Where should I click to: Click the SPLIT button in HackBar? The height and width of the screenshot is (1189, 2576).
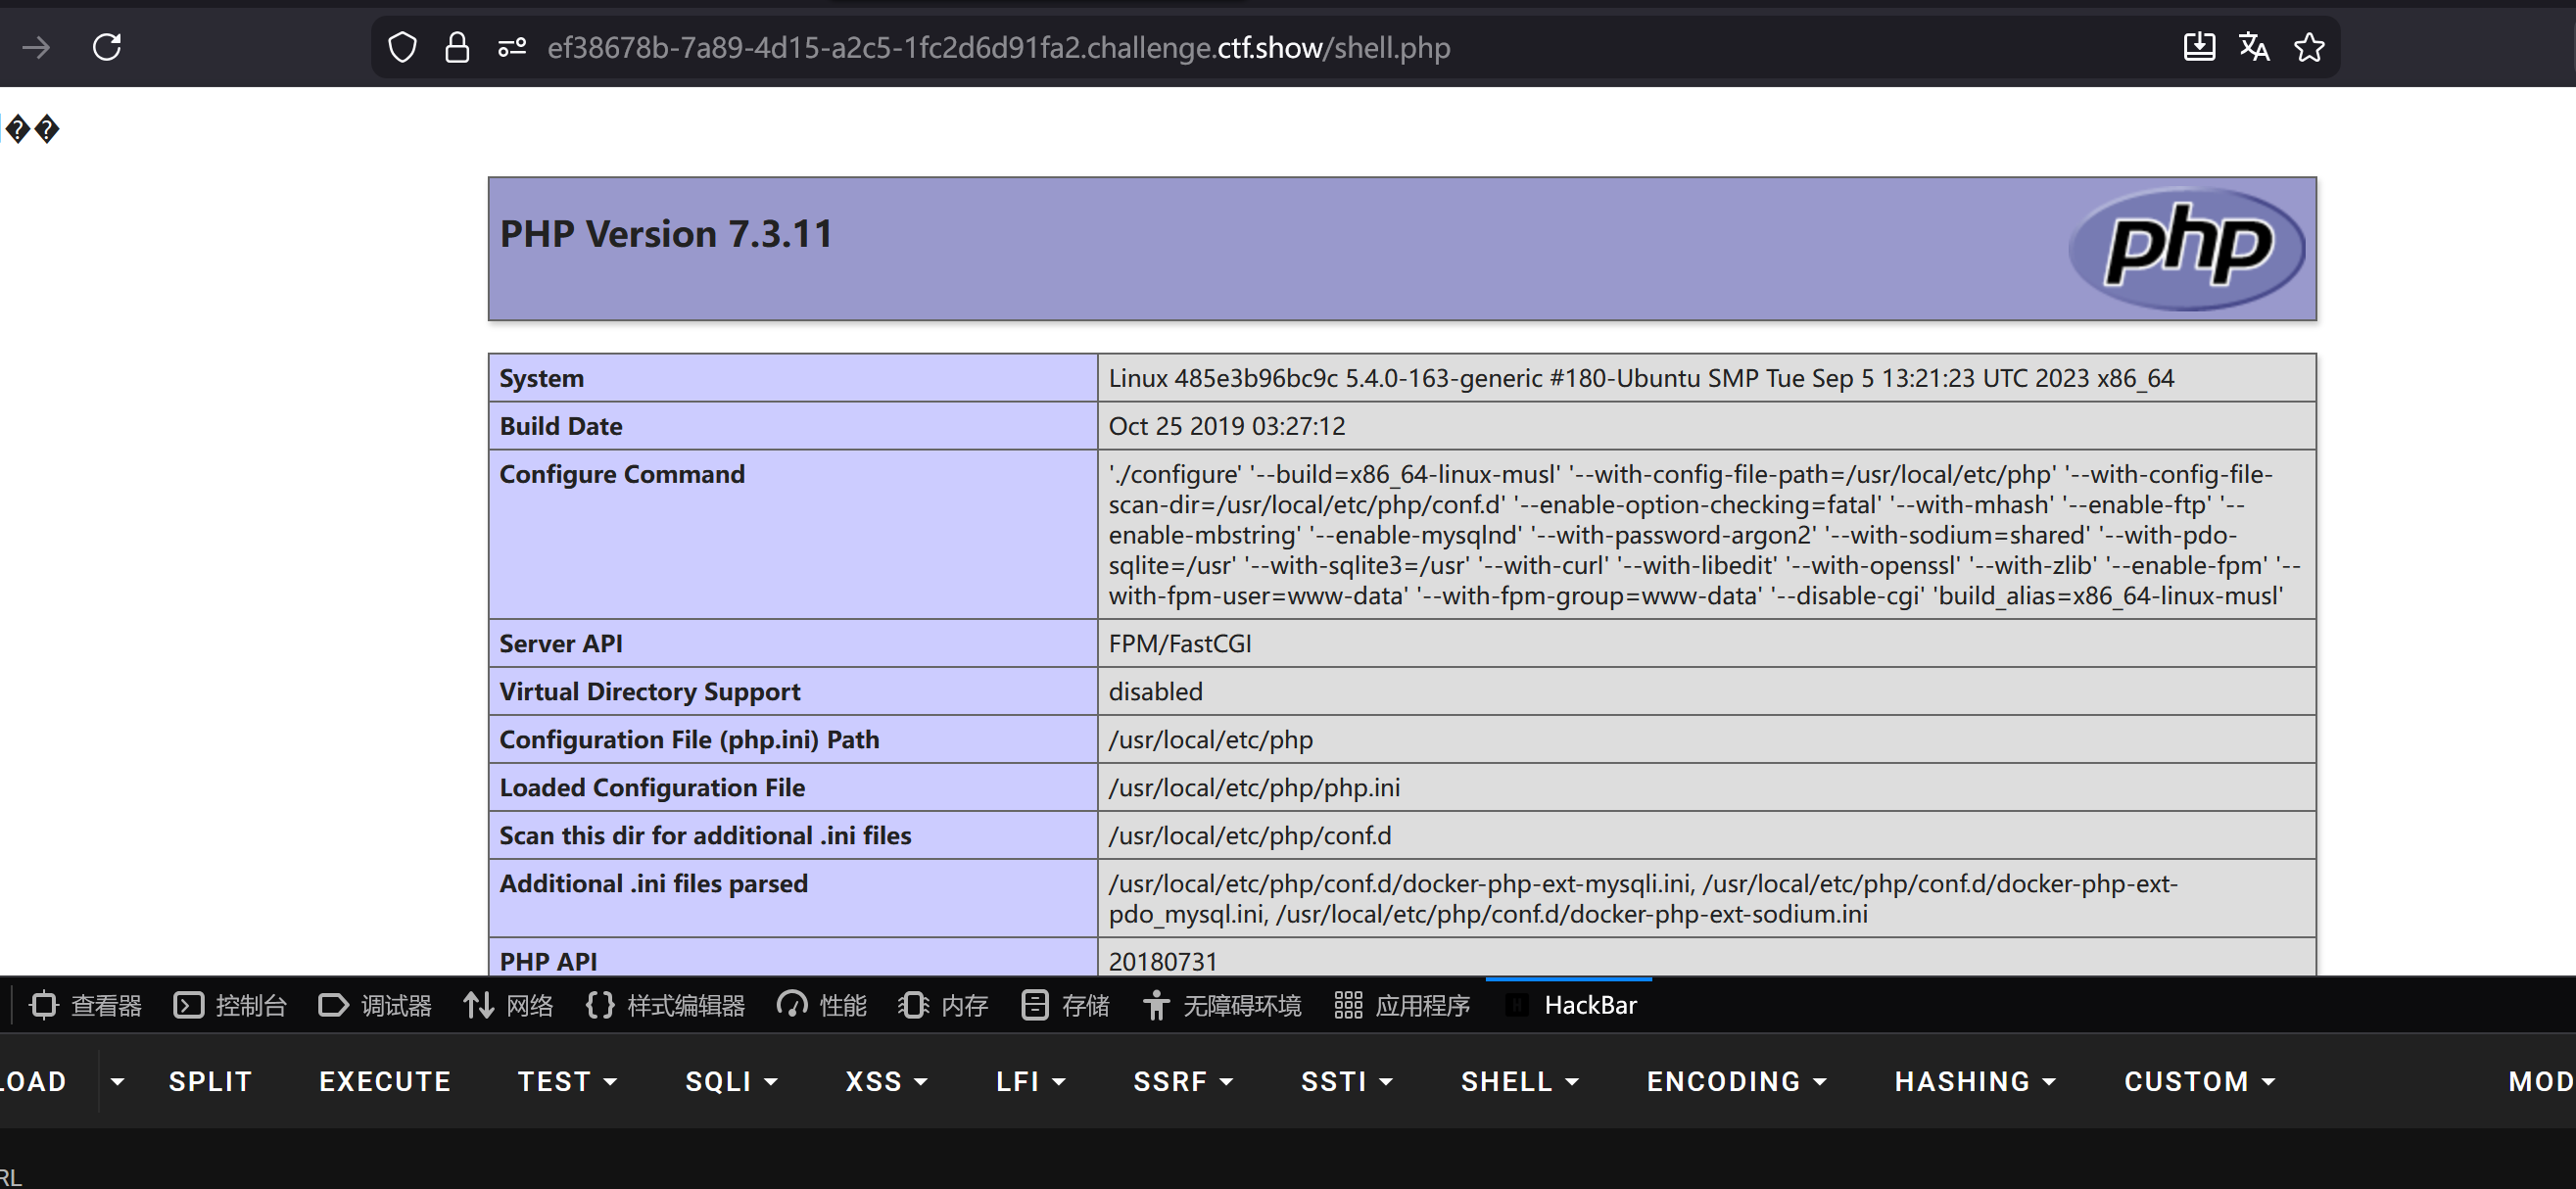(x=210, y=1081)
